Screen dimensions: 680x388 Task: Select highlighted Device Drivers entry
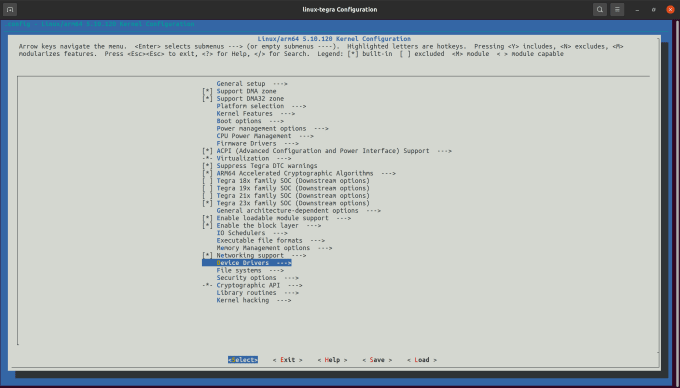[247, 263]
